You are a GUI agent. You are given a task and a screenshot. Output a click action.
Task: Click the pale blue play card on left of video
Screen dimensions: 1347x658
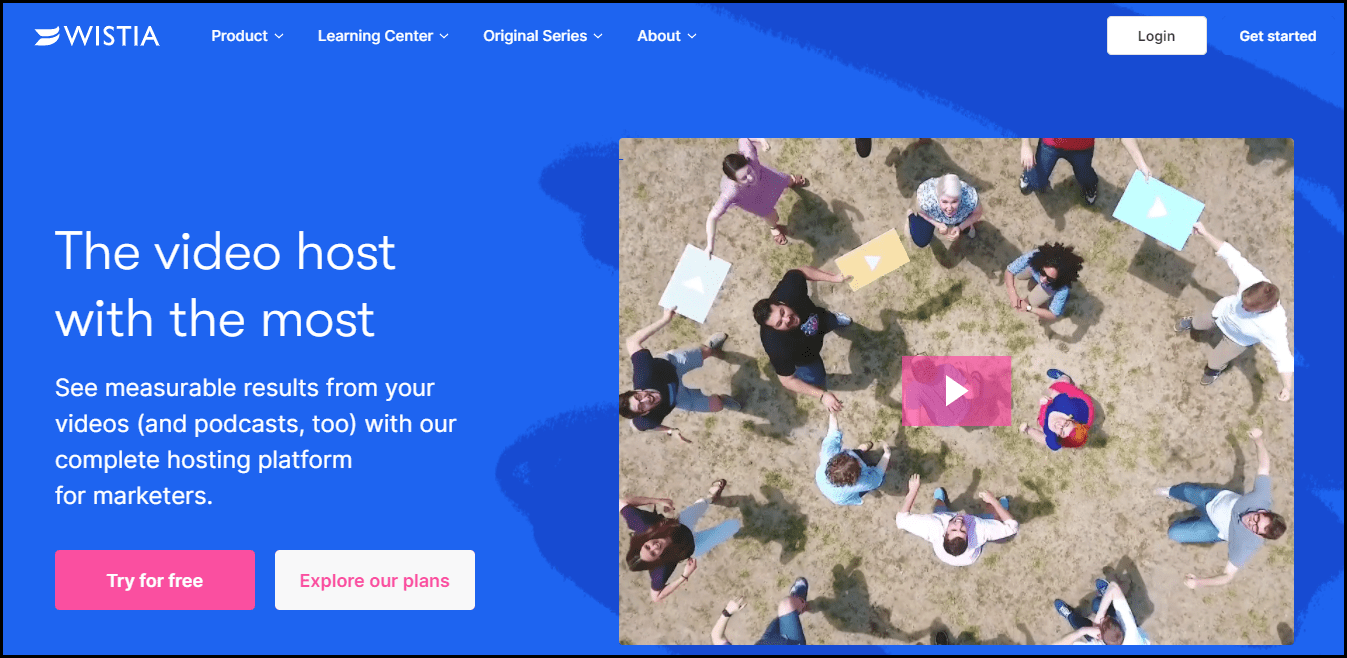(x=695, y=283)
